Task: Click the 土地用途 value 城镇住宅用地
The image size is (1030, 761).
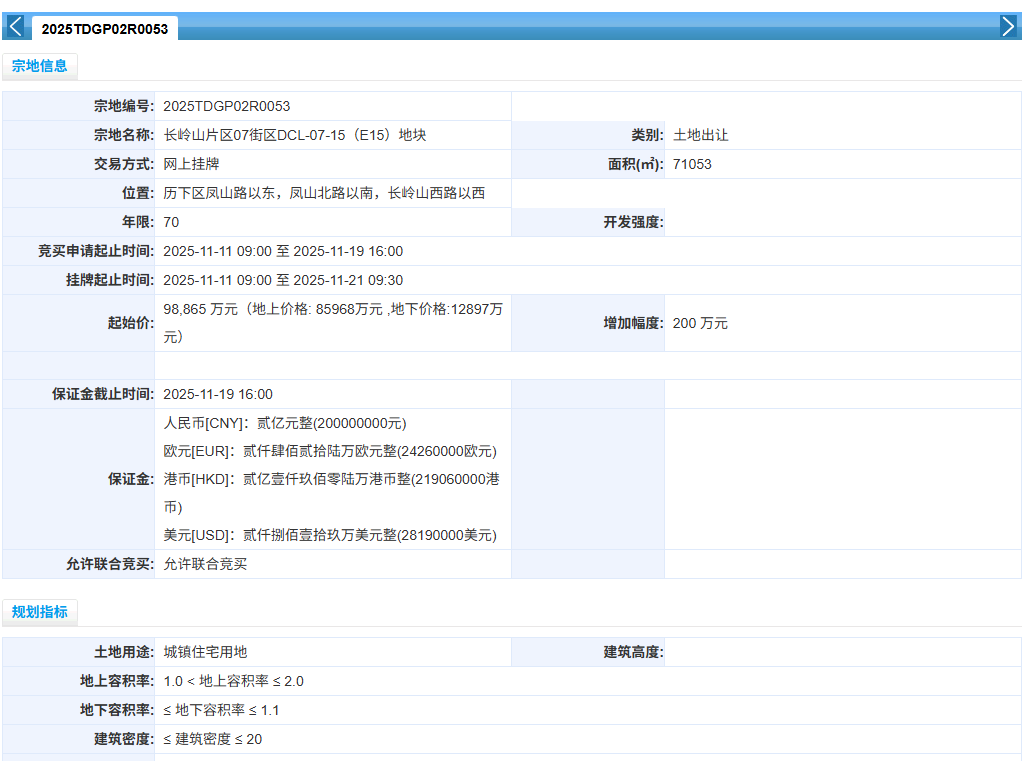Action: pyautogui.click(x=205, y=652)
